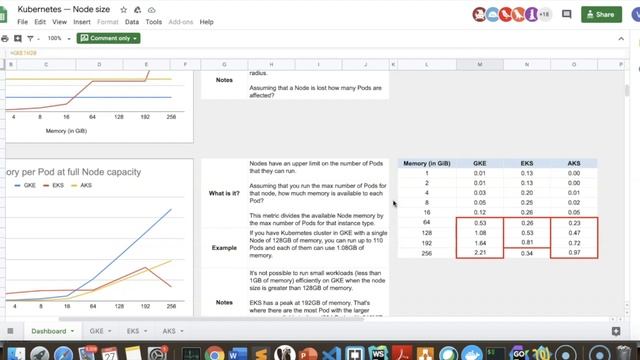Switch to the EKS sheet tab
This screenshot has height=360, width=640.
[133, 331]
